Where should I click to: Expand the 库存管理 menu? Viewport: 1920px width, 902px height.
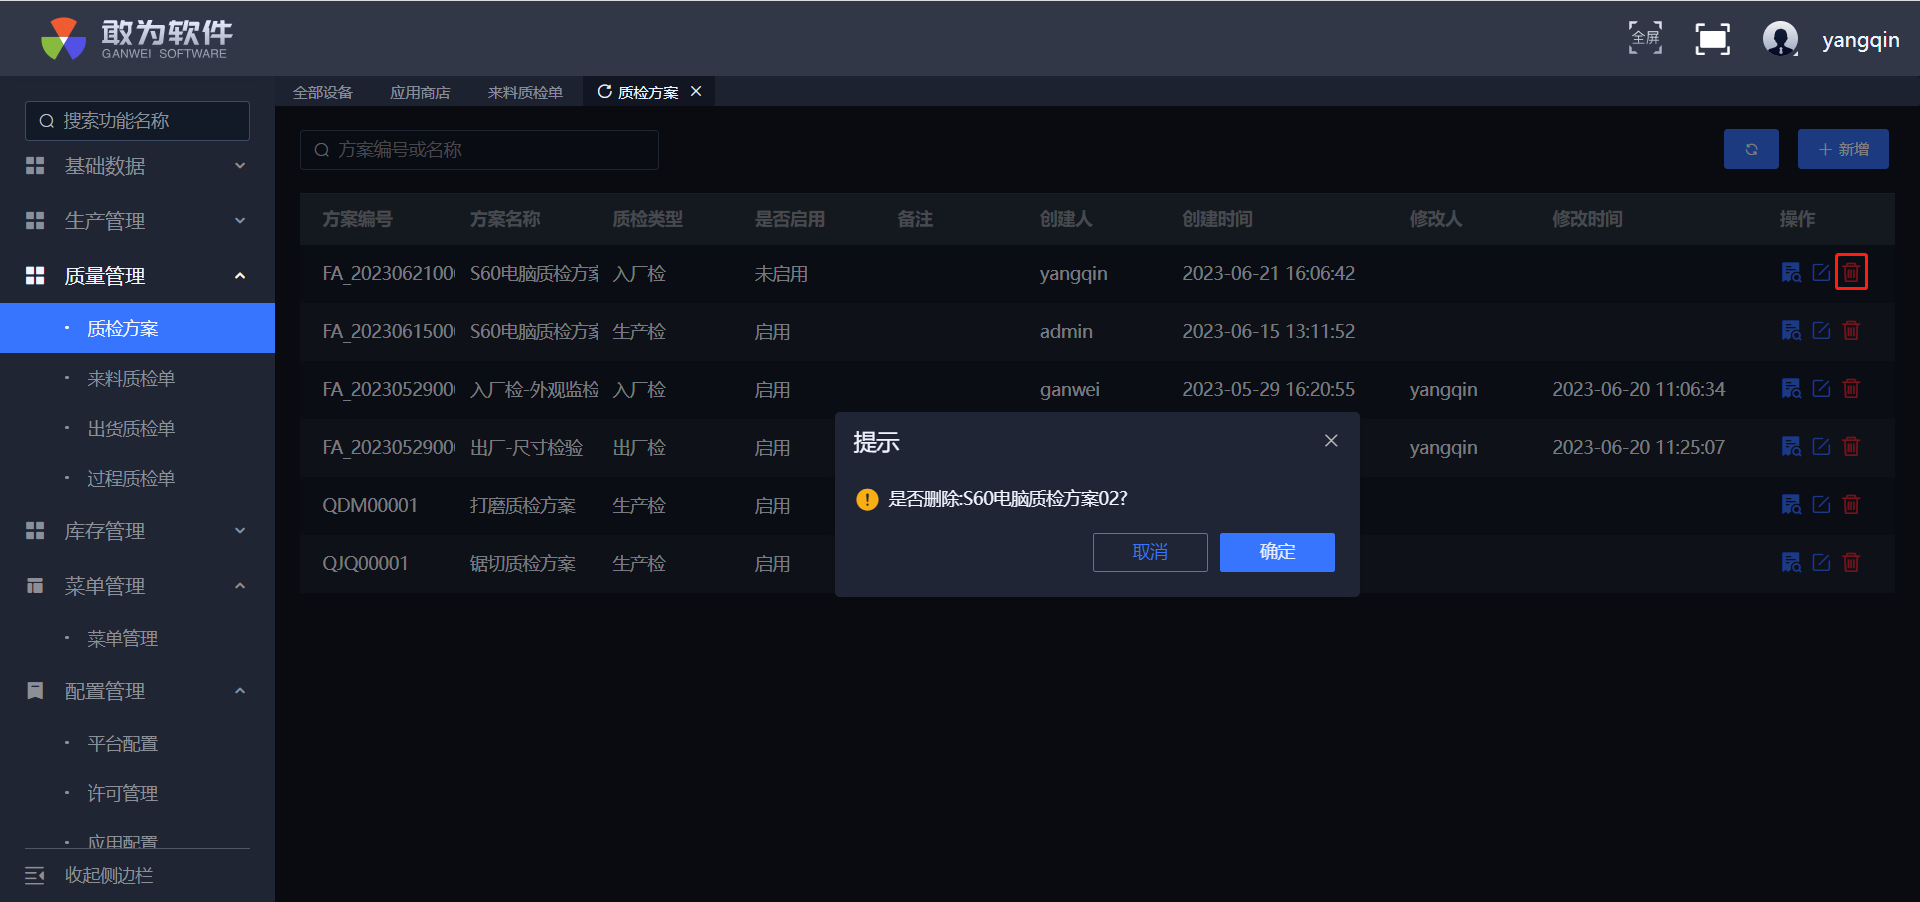pos(137,531)
